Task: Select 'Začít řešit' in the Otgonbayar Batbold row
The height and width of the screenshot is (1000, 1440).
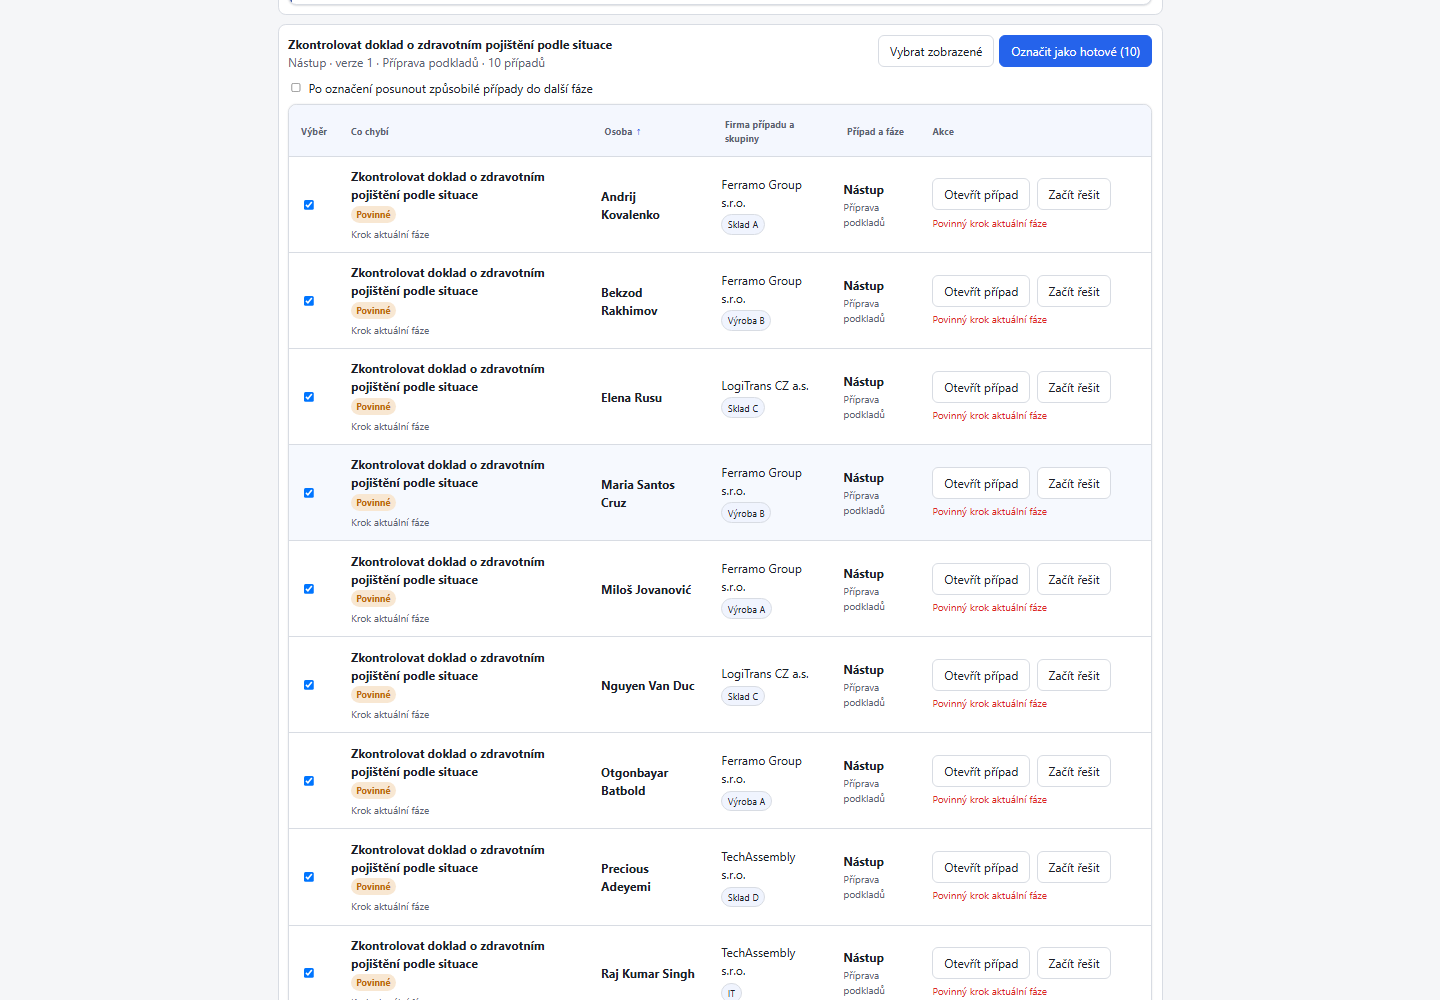Action: [x=1074, y=771]
